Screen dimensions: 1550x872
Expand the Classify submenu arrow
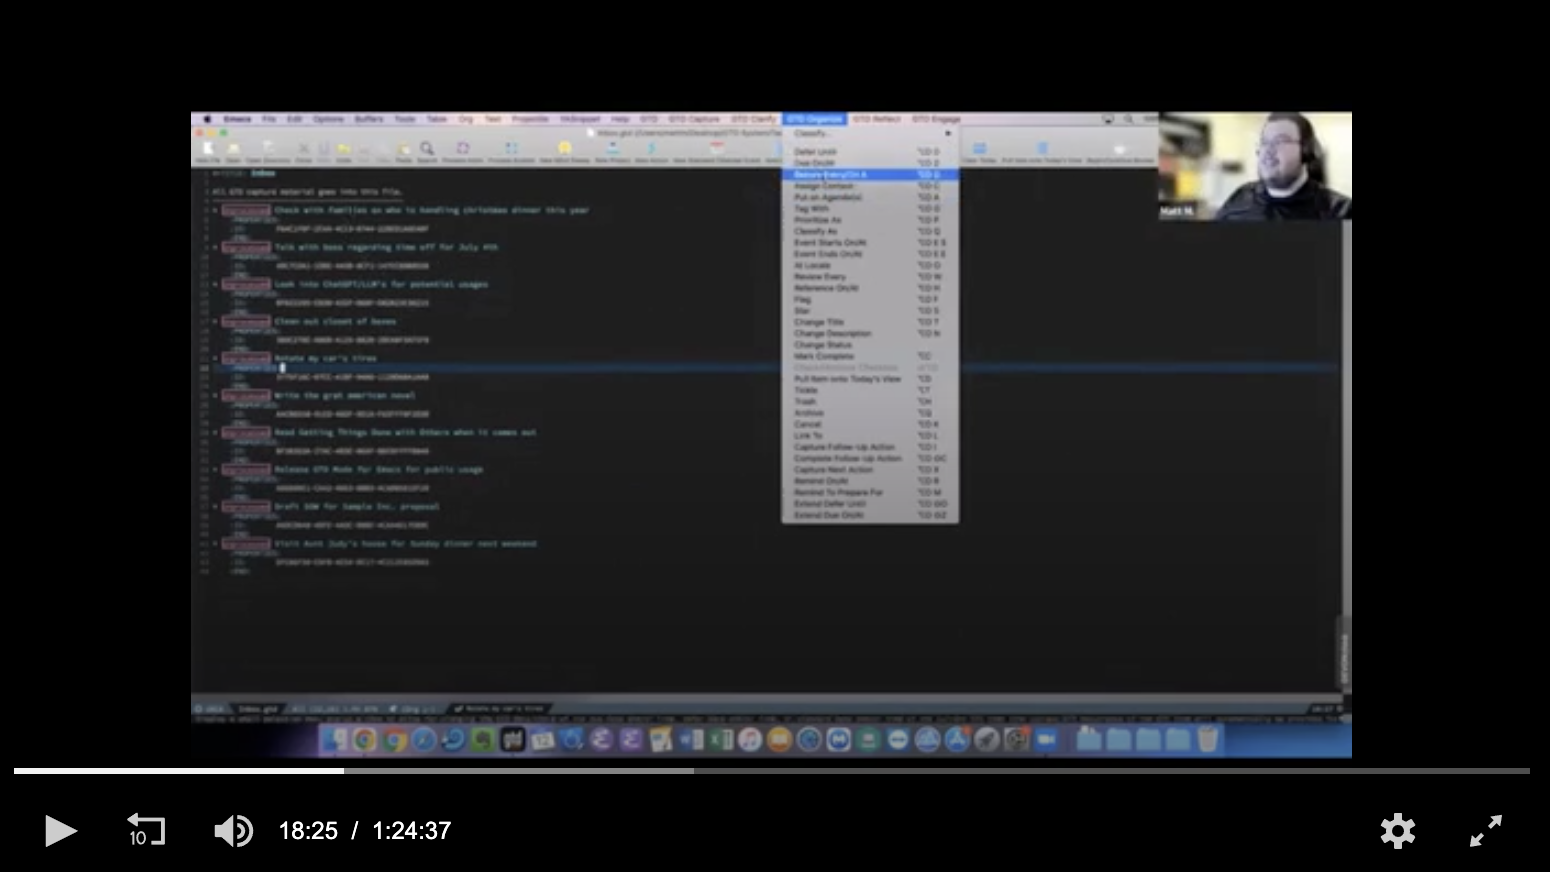pos(947,133)
